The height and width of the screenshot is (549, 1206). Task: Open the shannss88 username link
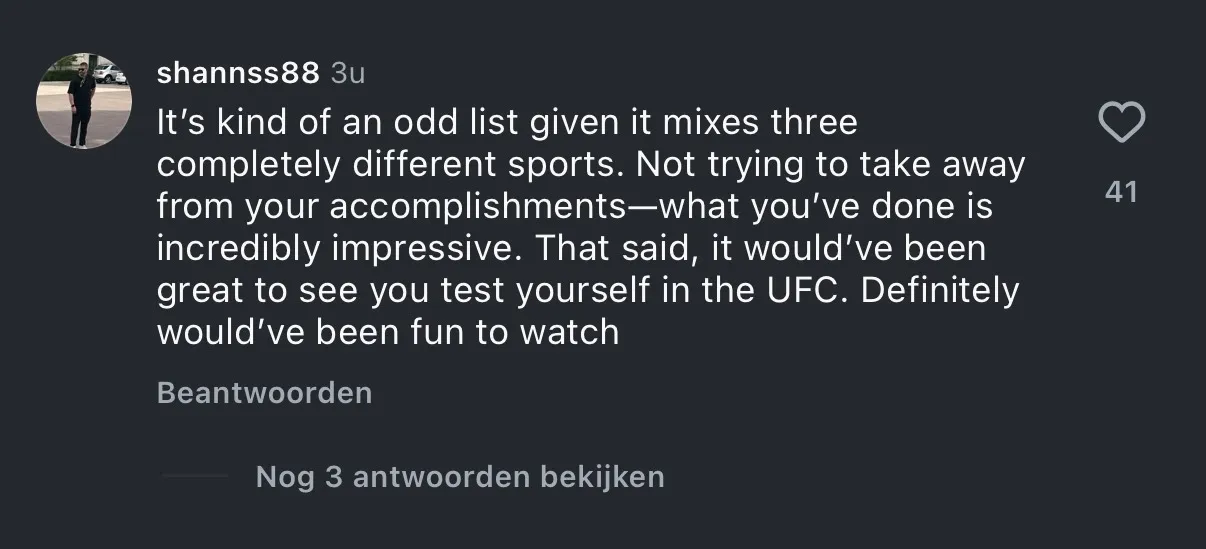tap(238, 73)
